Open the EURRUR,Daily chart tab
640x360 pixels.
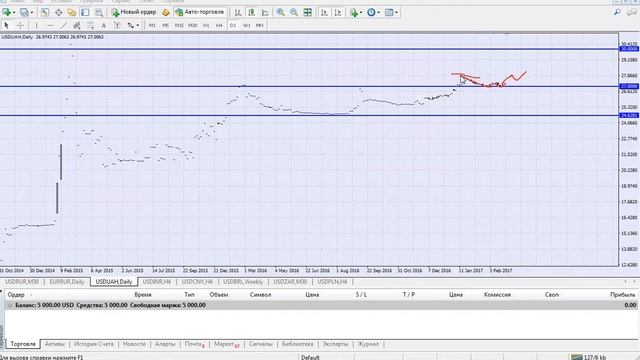67,282
